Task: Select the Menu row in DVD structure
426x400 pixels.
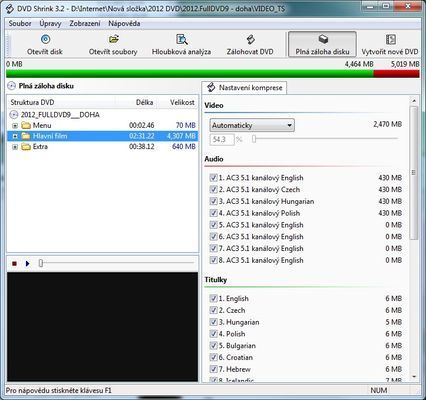Action: pos(102,126)
